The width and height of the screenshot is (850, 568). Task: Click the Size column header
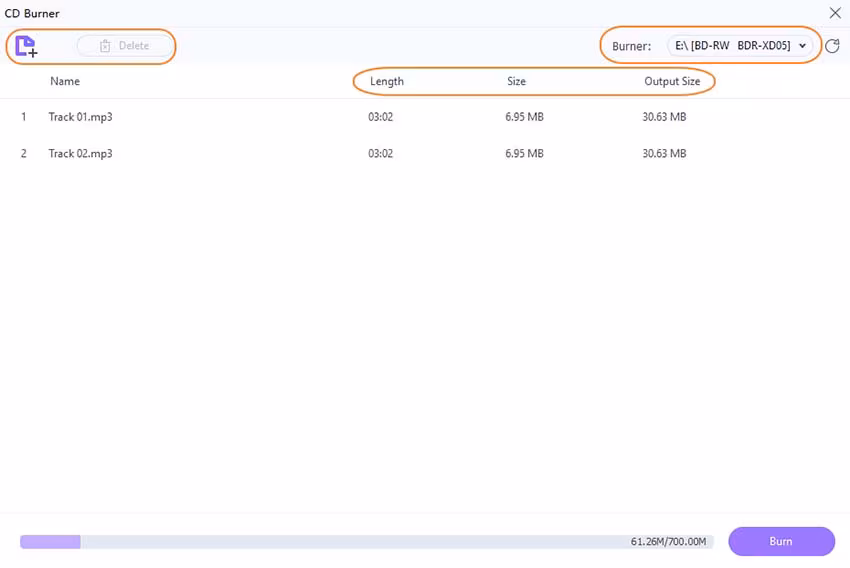pos(516,81)
